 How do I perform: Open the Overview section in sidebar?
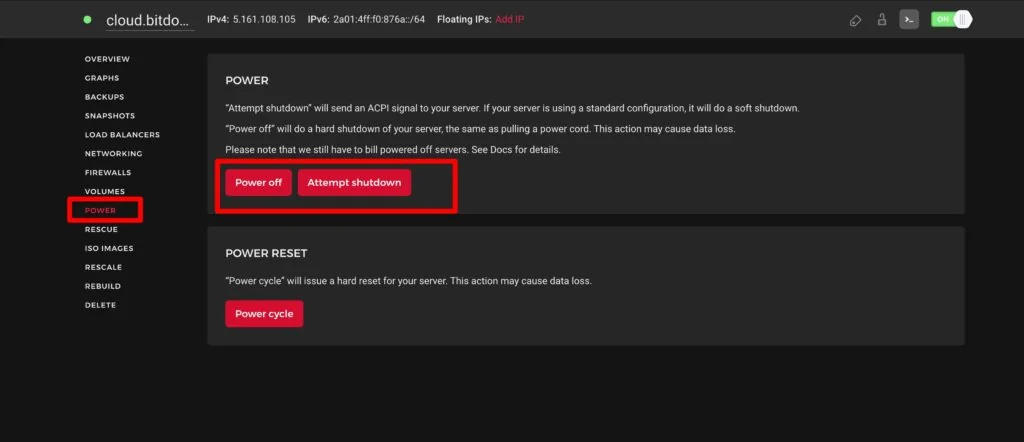107,59
